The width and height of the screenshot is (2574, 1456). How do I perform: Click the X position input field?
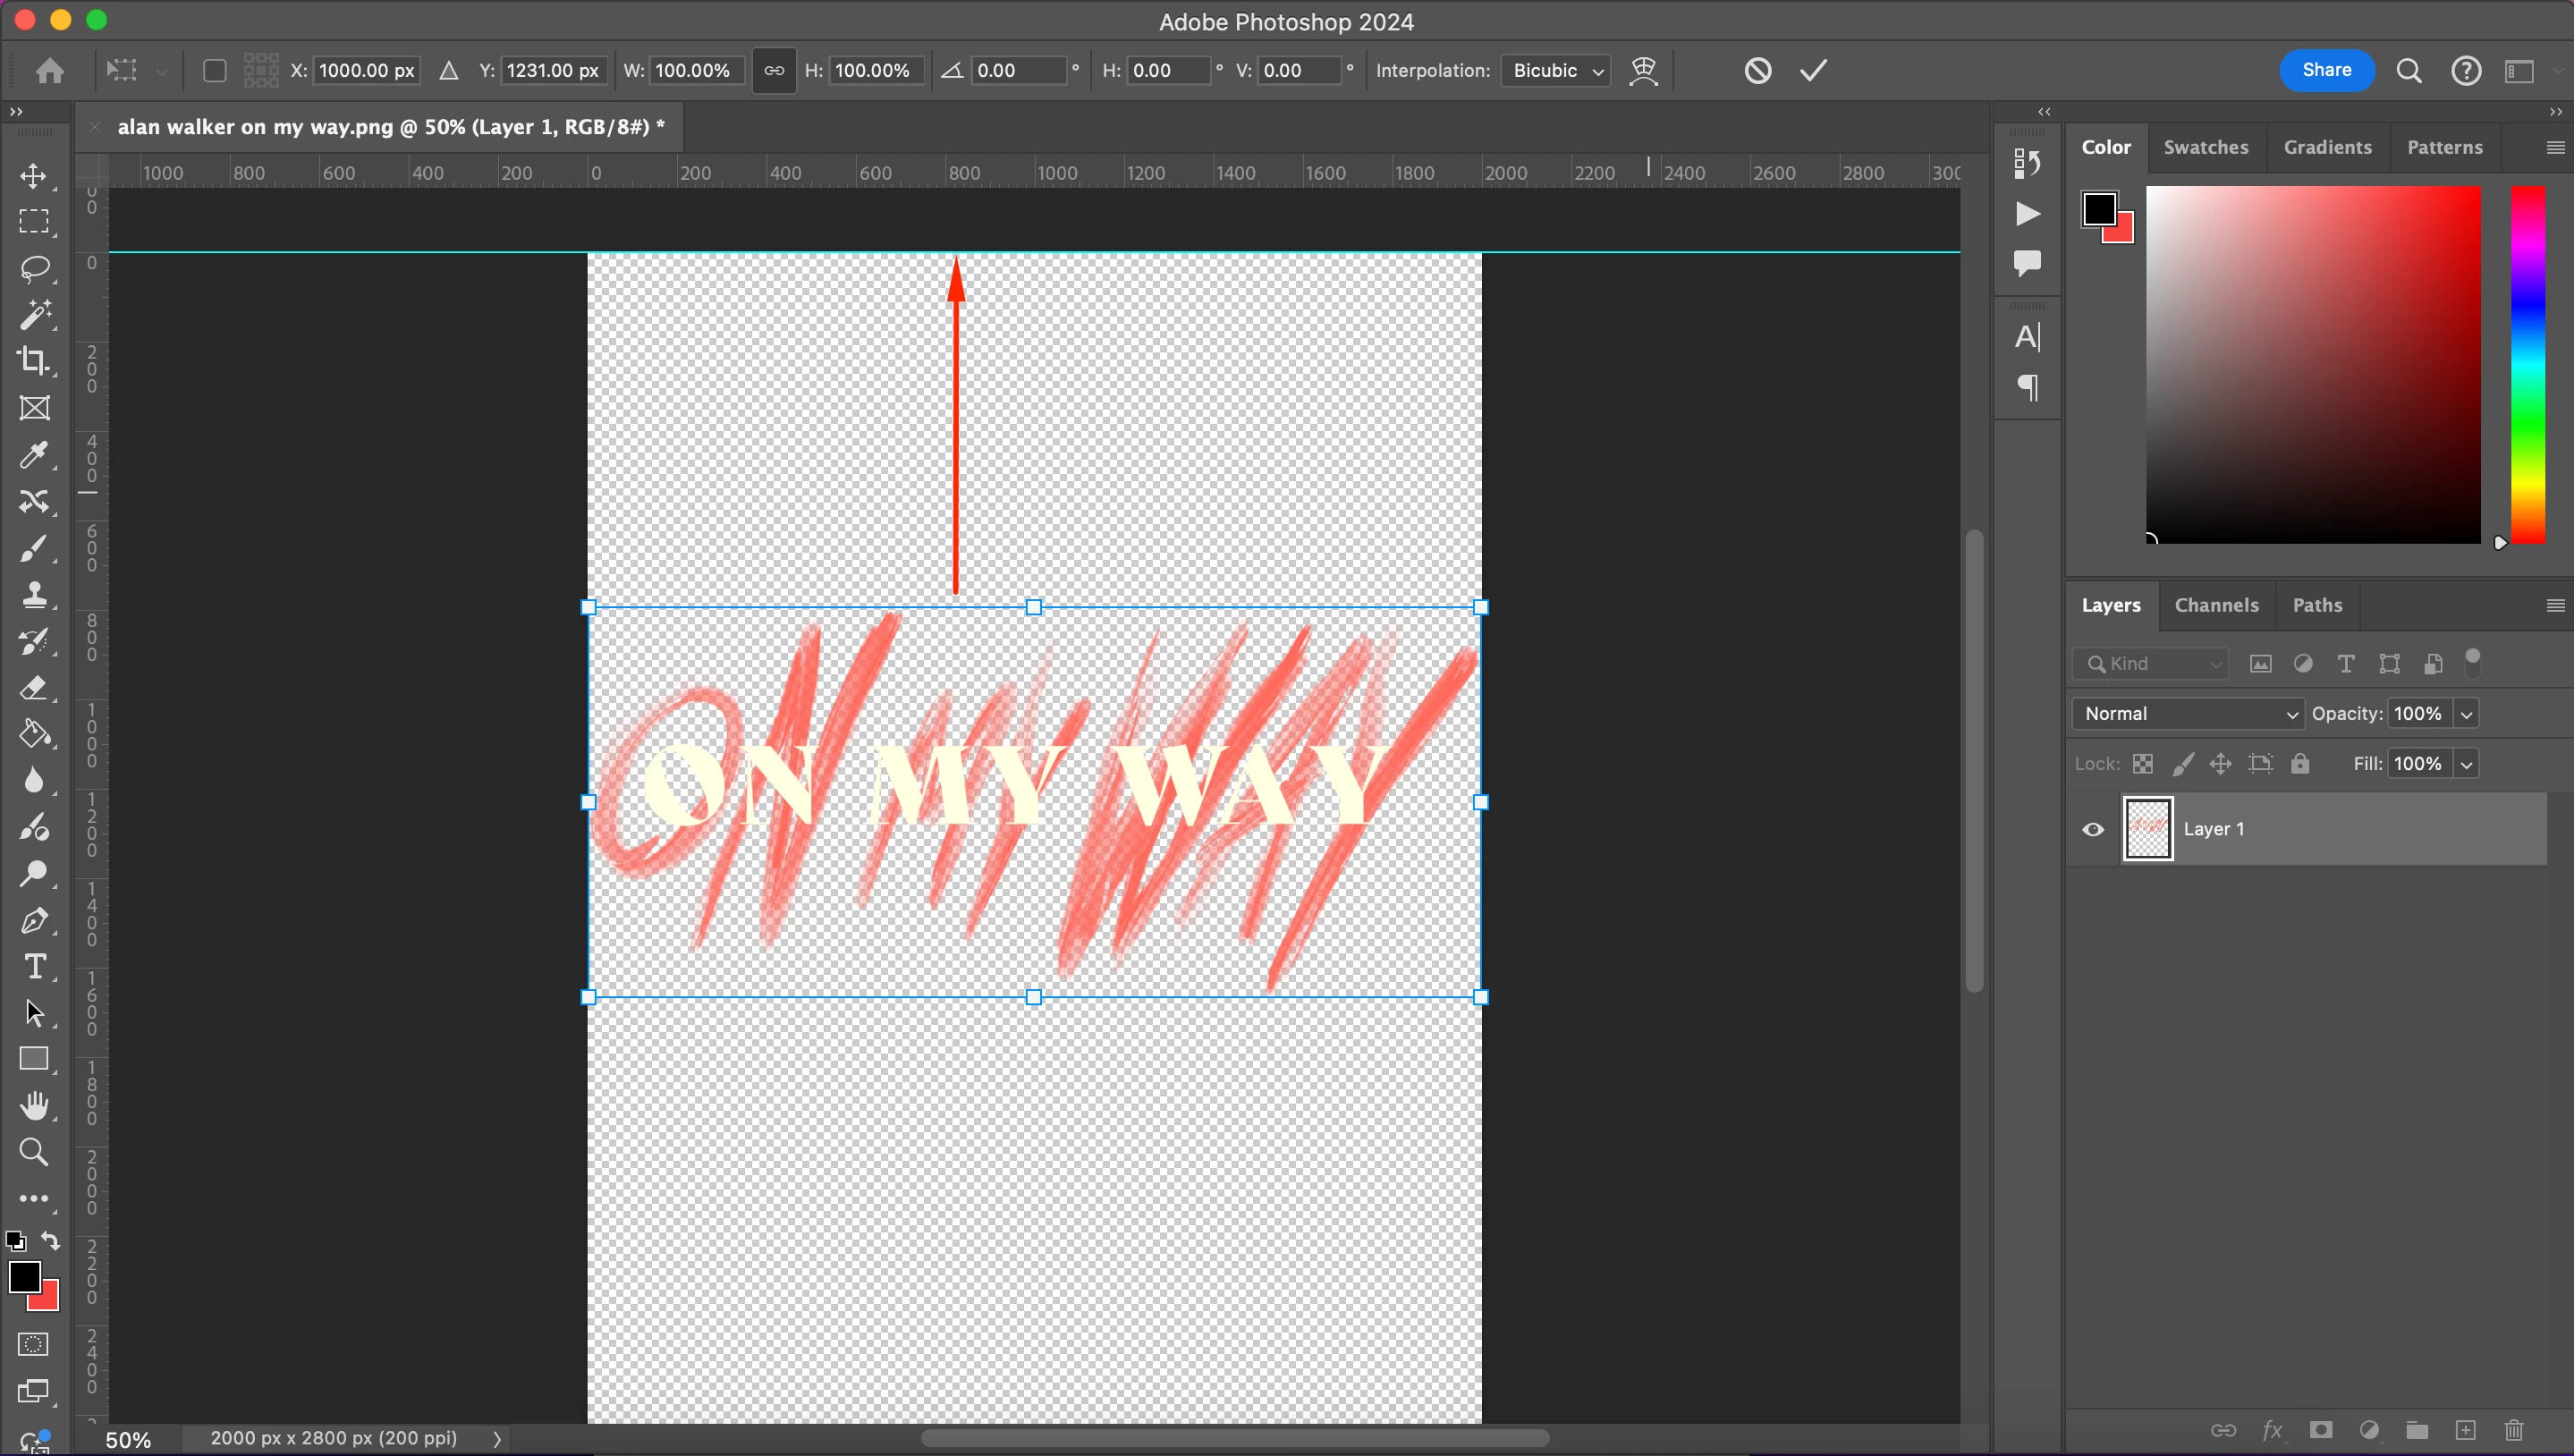tap(366, 70)
